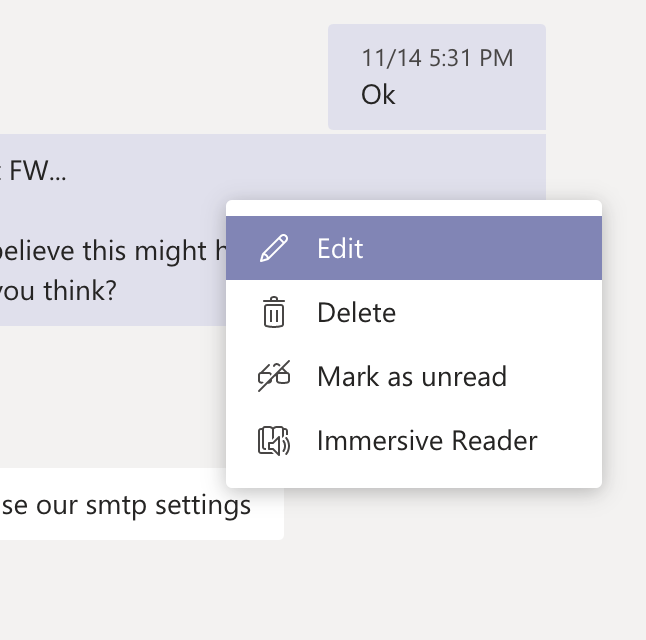Click the 11/14 5:31 PM timestamp
Viewport: 646px width, 640px height.
click(x=437, y=58)
